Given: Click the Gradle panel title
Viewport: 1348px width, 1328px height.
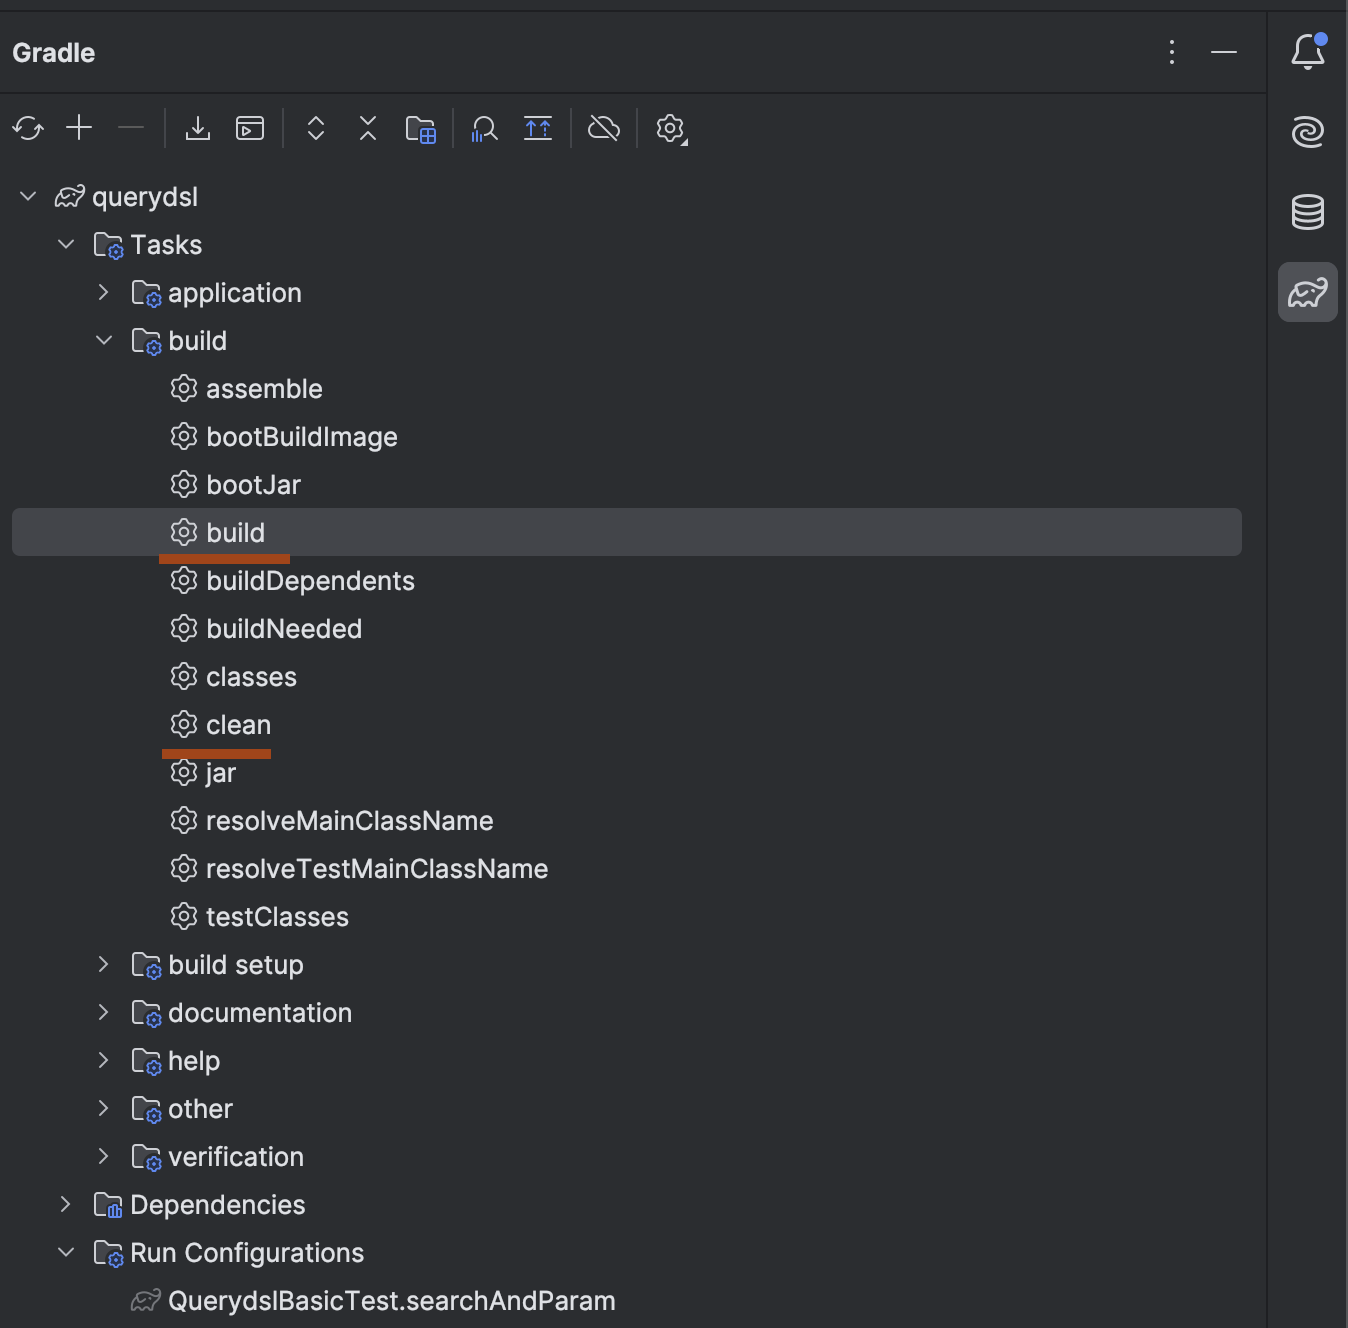Looking at the screenshot, I should coord(54,52).
